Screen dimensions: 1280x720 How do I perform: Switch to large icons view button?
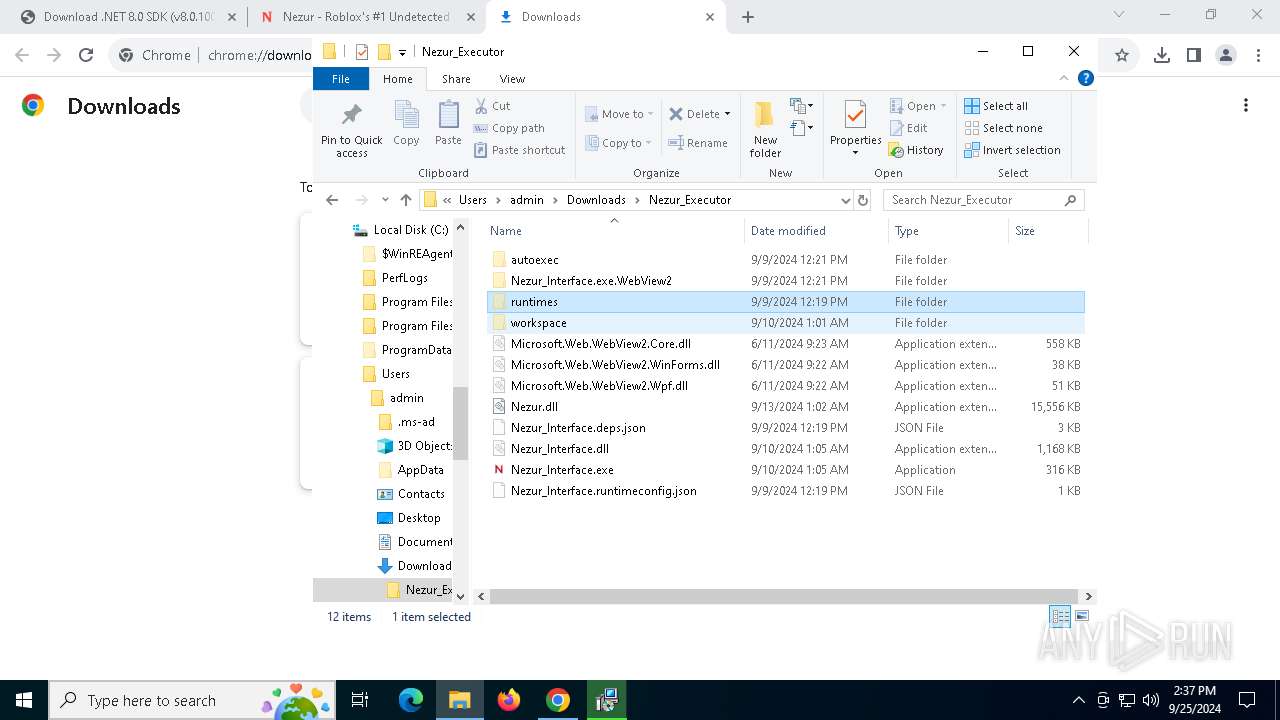(1081, 616)
